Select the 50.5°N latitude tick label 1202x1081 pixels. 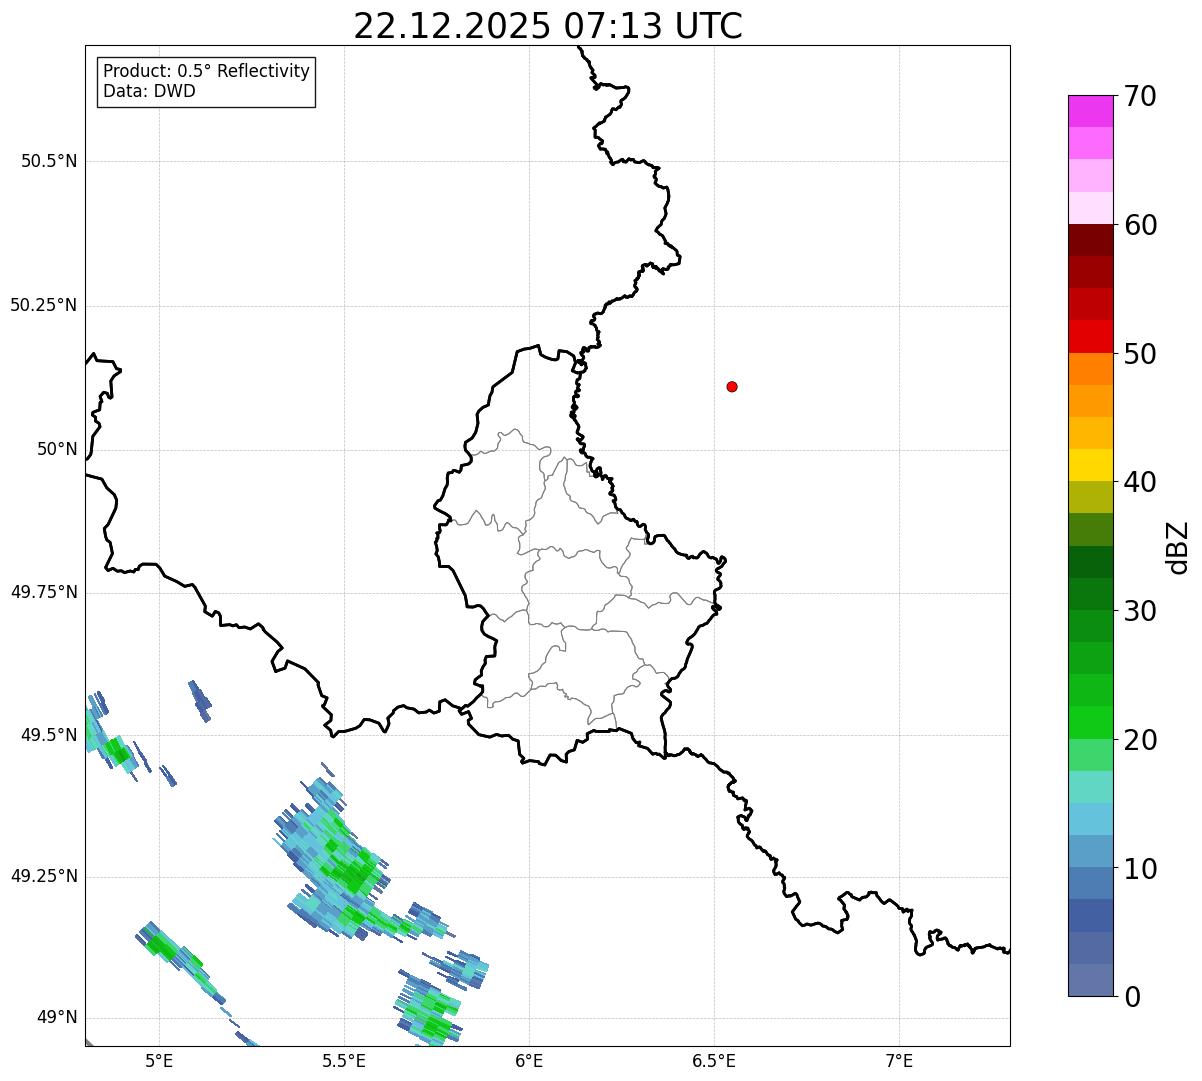49,161
